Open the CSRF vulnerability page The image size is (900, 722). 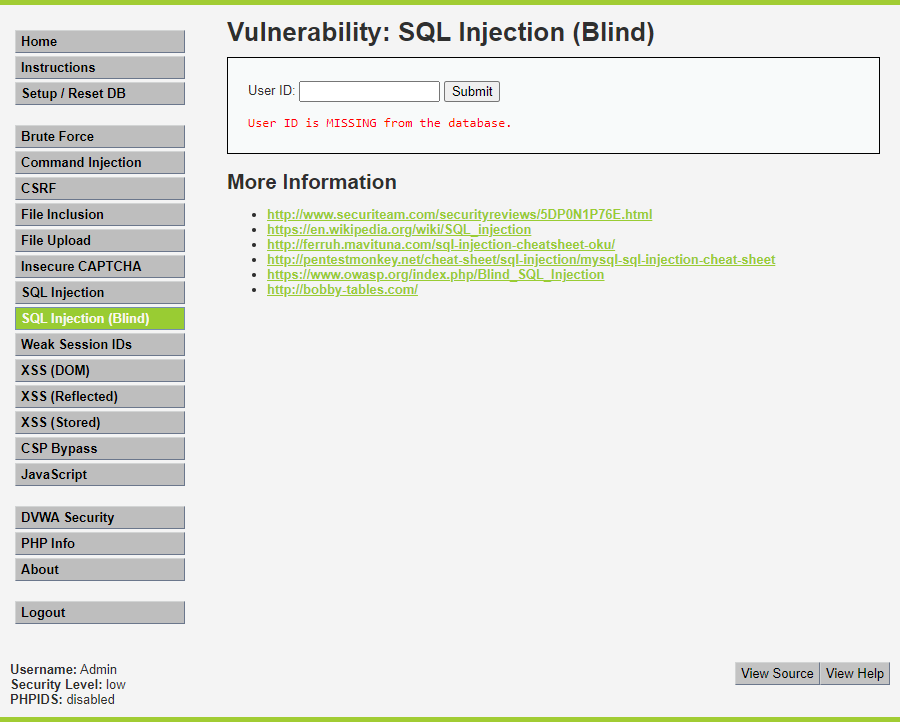pos(100,189)
